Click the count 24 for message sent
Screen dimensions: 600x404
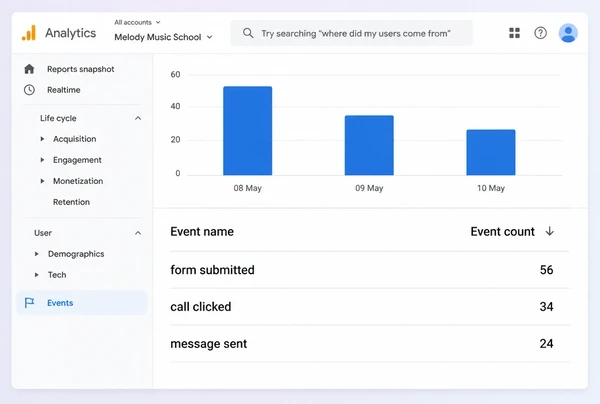coord(546,344)
